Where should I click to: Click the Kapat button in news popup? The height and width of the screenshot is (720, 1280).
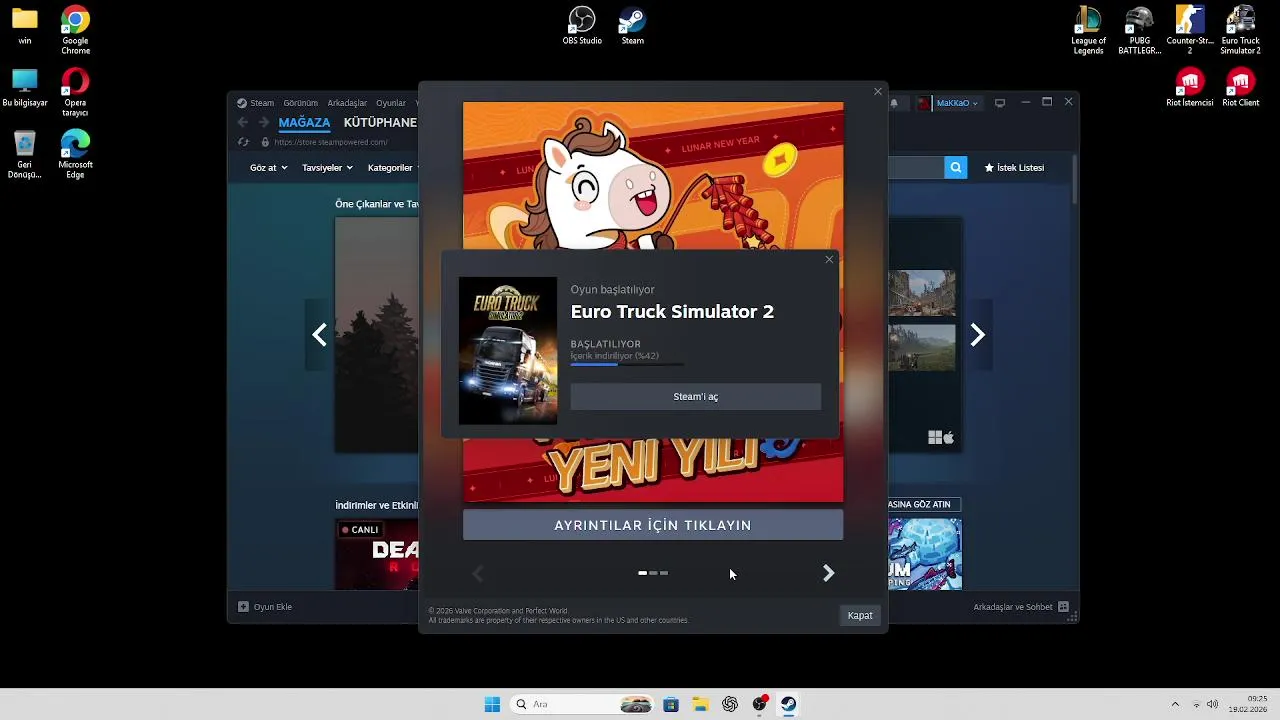coord(860,615)
